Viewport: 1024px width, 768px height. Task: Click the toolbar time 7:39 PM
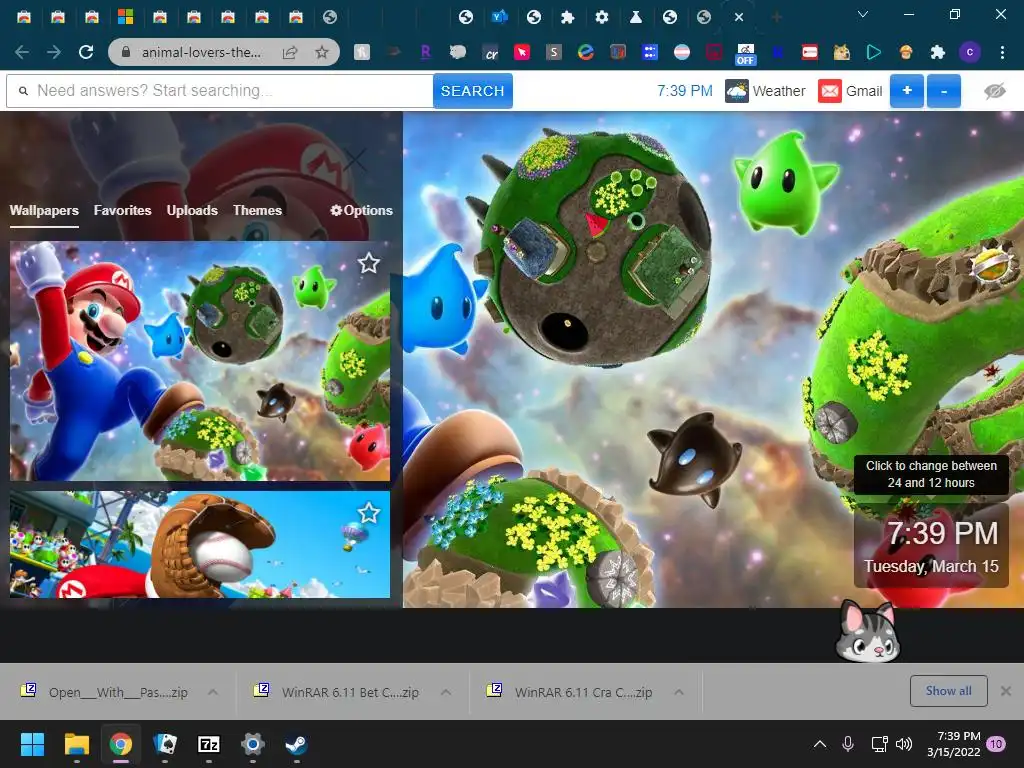(684, 91)
